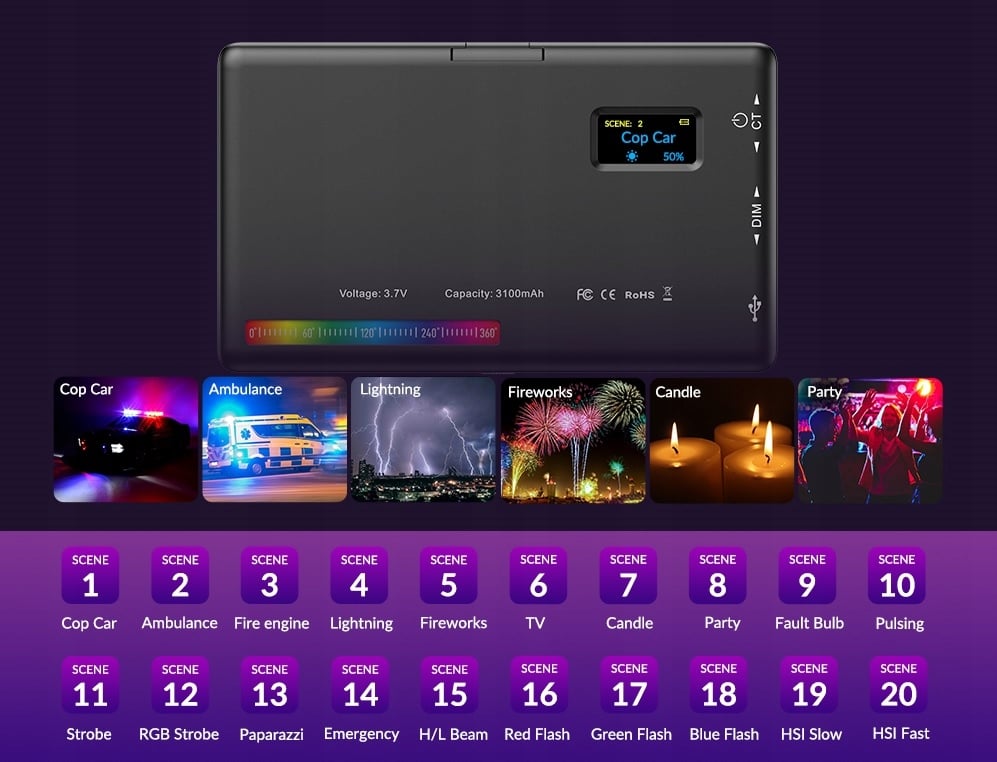Click the rainbow hue scale bar
Viewport: 997px width, 762px height.
click(373, 333)
